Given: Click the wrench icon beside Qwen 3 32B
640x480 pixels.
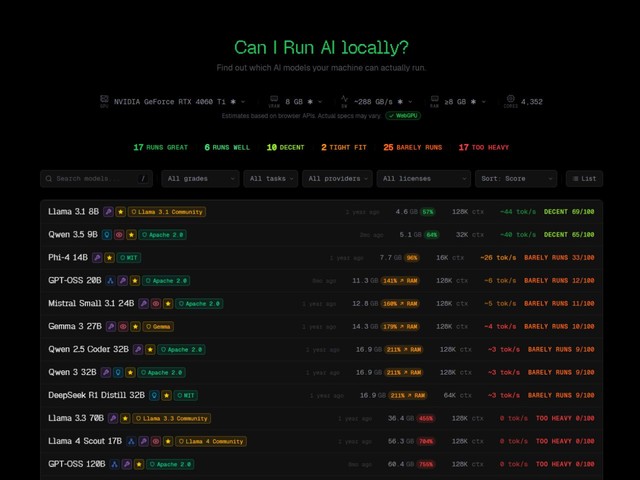Looking at the screenshot, I should 106,372.
